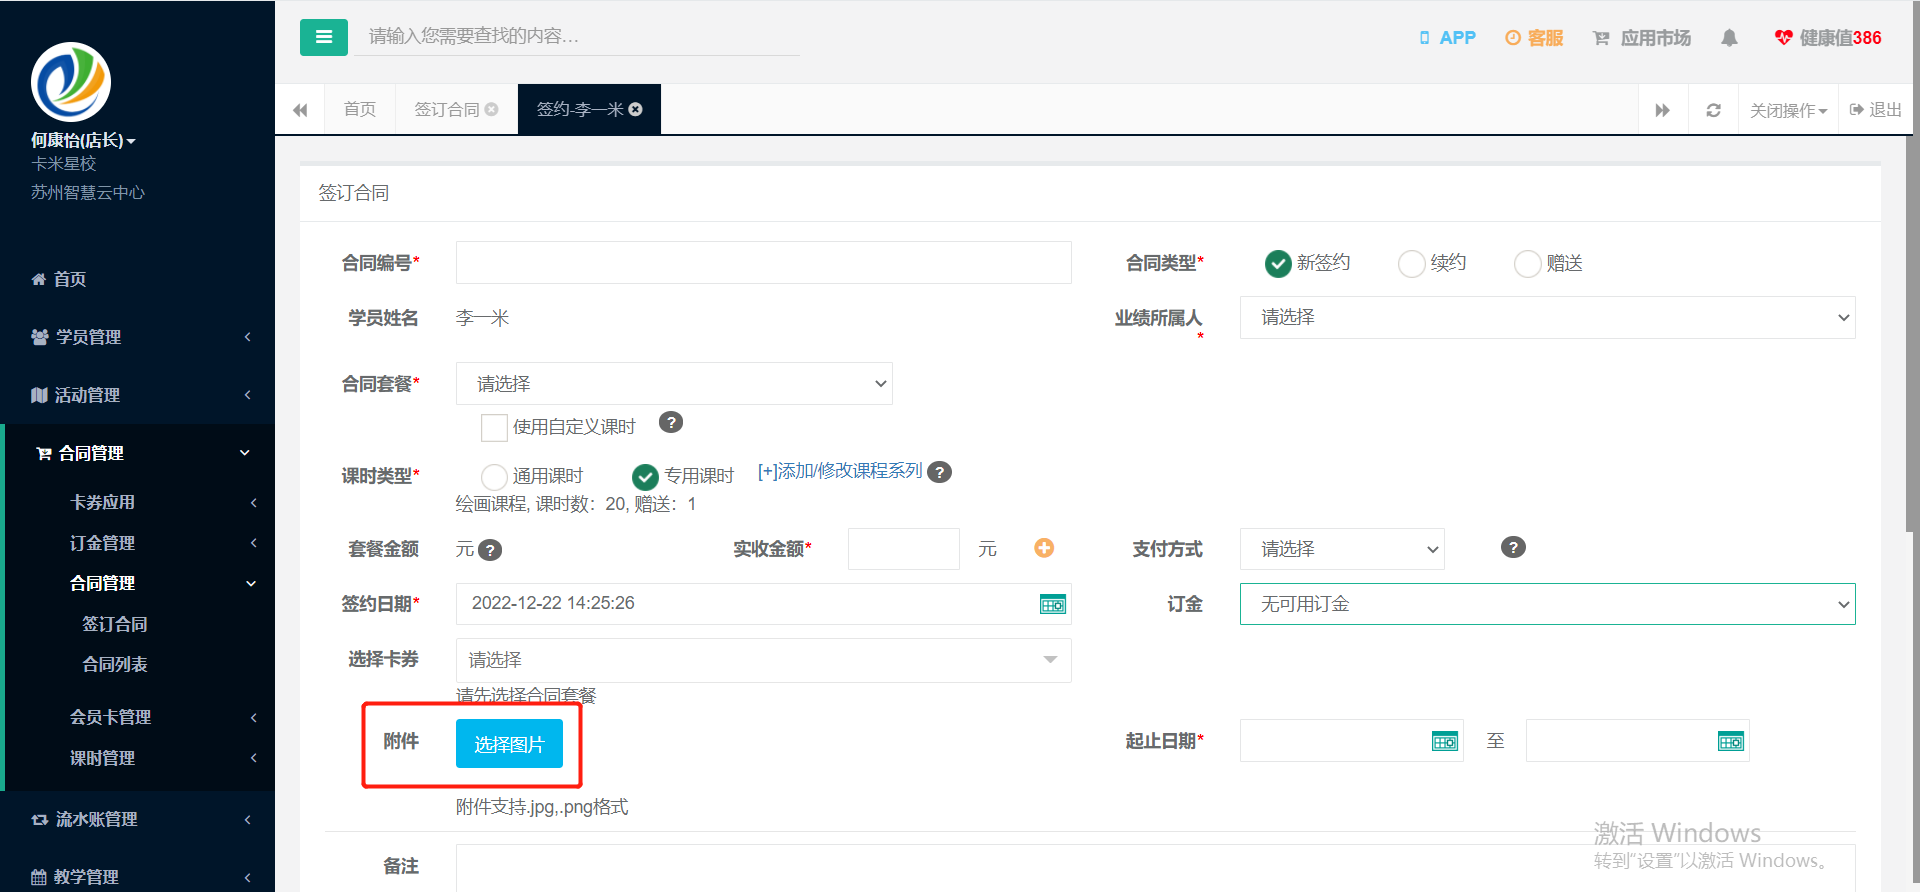Open help icon next to 支付方式
The height and width of the screenshot is (892, 1920).
tap(1514, 547)
